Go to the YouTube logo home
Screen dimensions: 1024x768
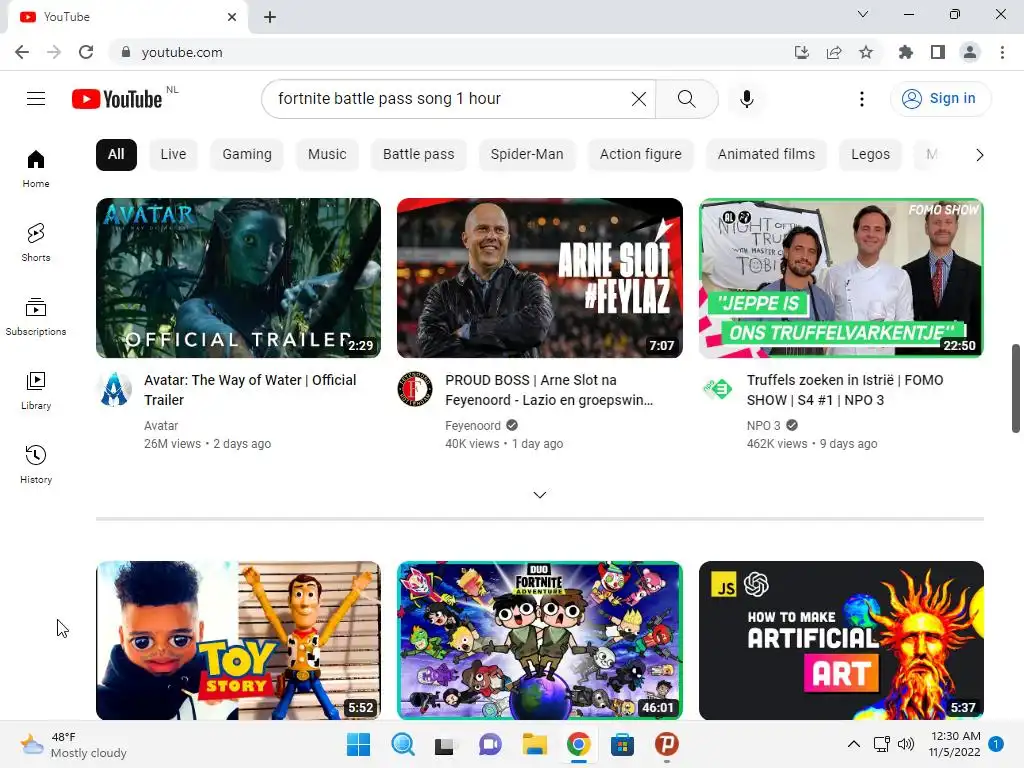click(x=117, y=99)
